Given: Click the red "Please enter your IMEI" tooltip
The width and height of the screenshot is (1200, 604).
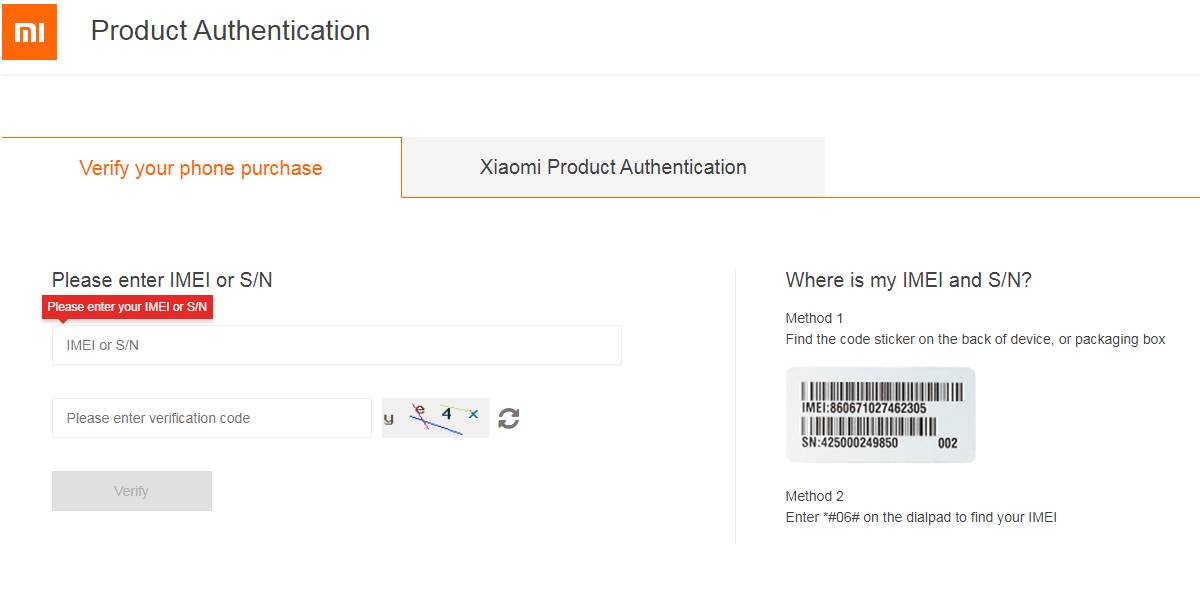Looking at the screenshot, I should coord(127,307).
